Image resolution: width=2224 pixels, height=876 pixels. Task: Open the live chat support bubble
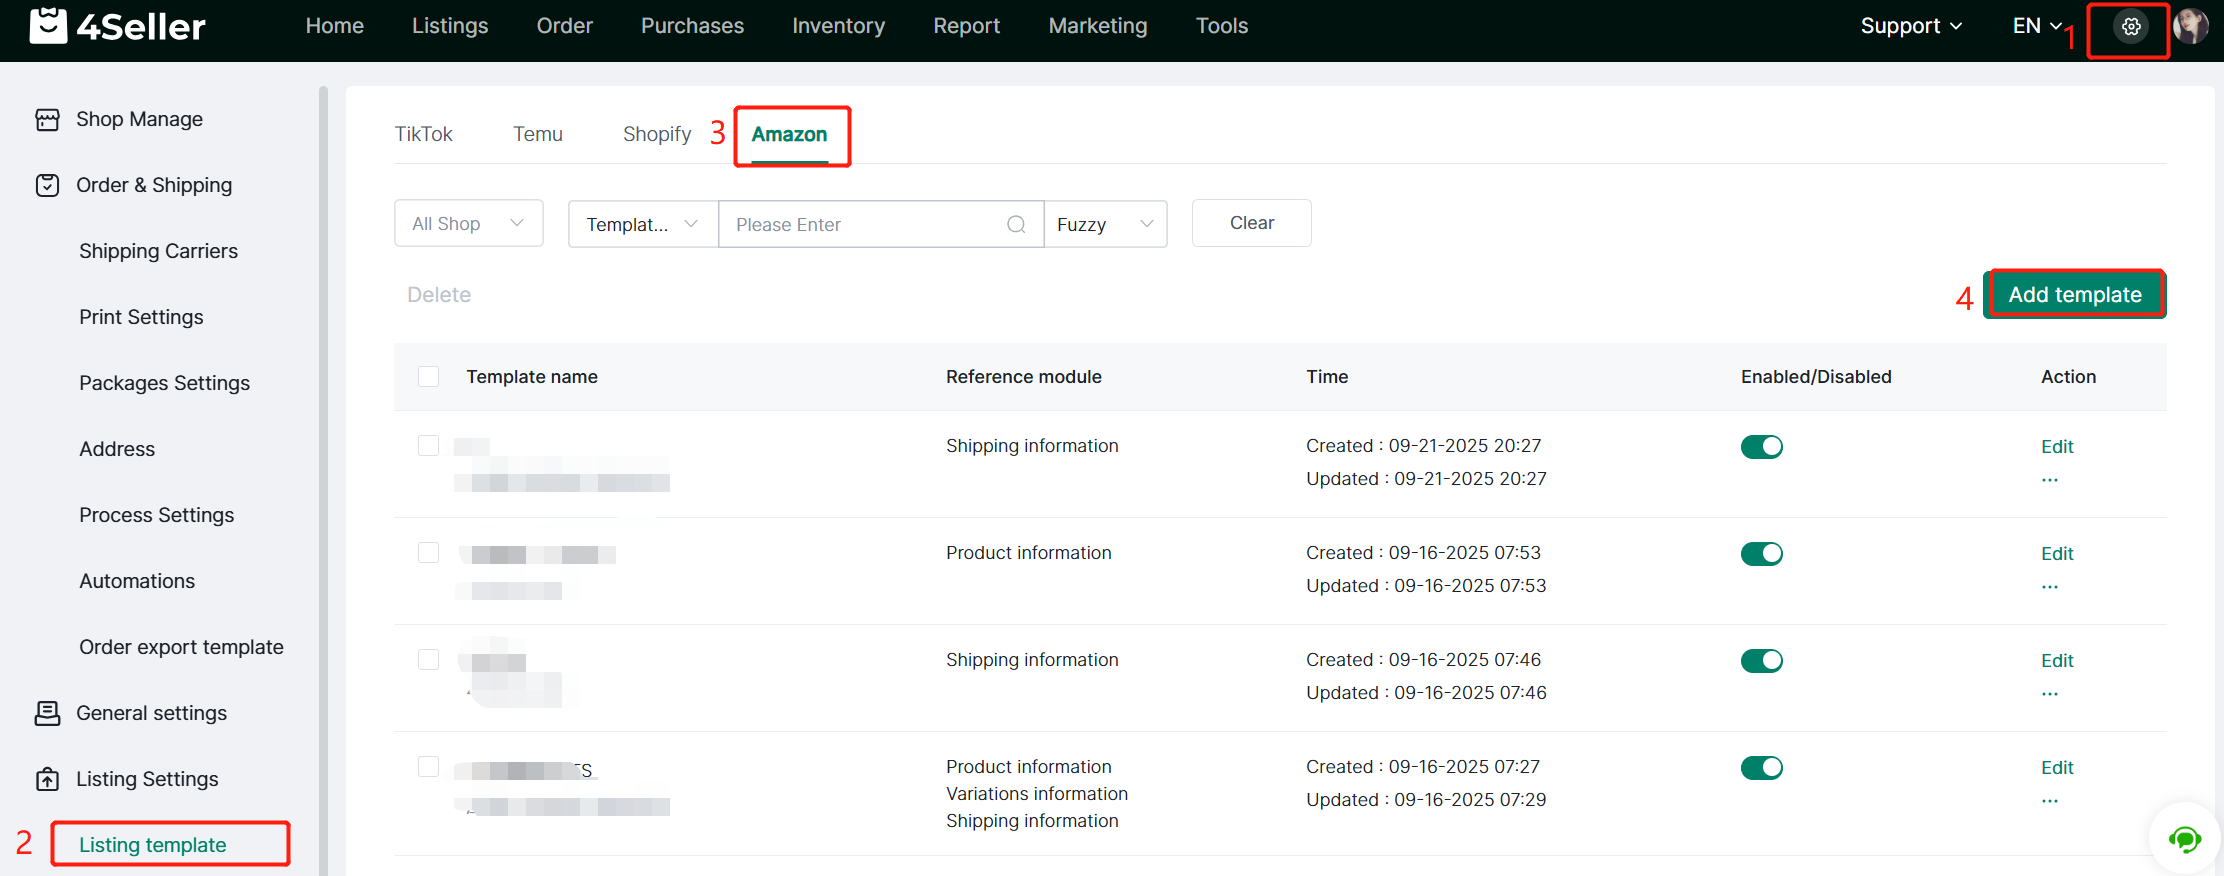pos(2184,839)
